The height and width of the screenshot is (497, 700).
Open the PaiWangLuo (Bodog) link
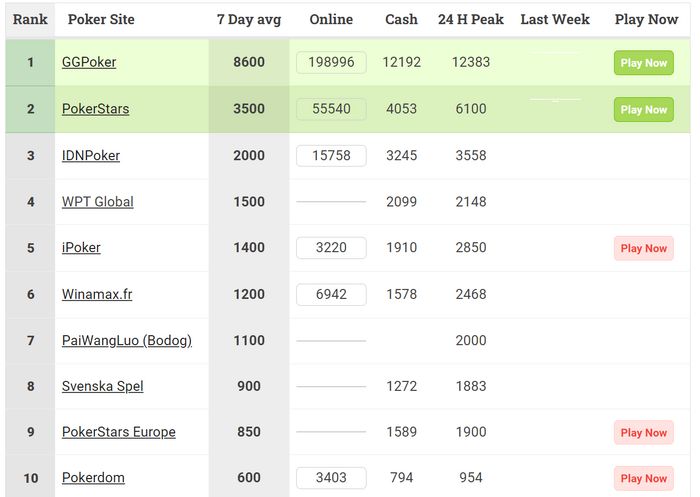[x=127, y=341]
